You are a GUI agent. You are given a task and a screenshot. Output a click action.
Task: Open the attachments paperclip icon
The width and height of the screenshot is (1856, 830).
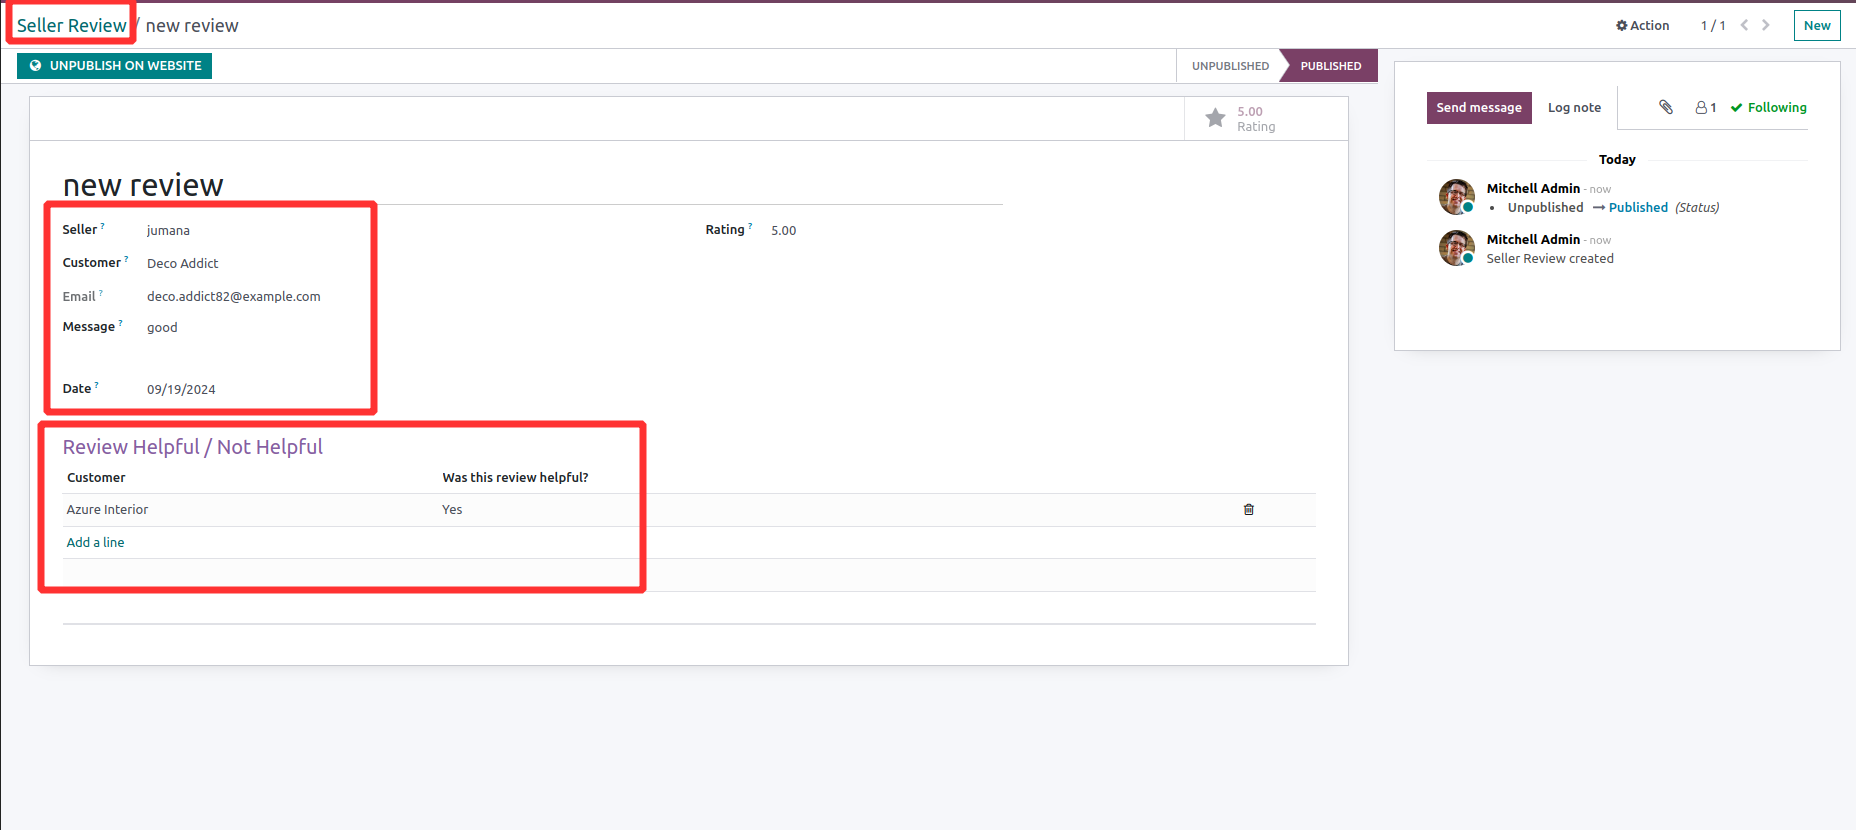tap(1665, 107)
